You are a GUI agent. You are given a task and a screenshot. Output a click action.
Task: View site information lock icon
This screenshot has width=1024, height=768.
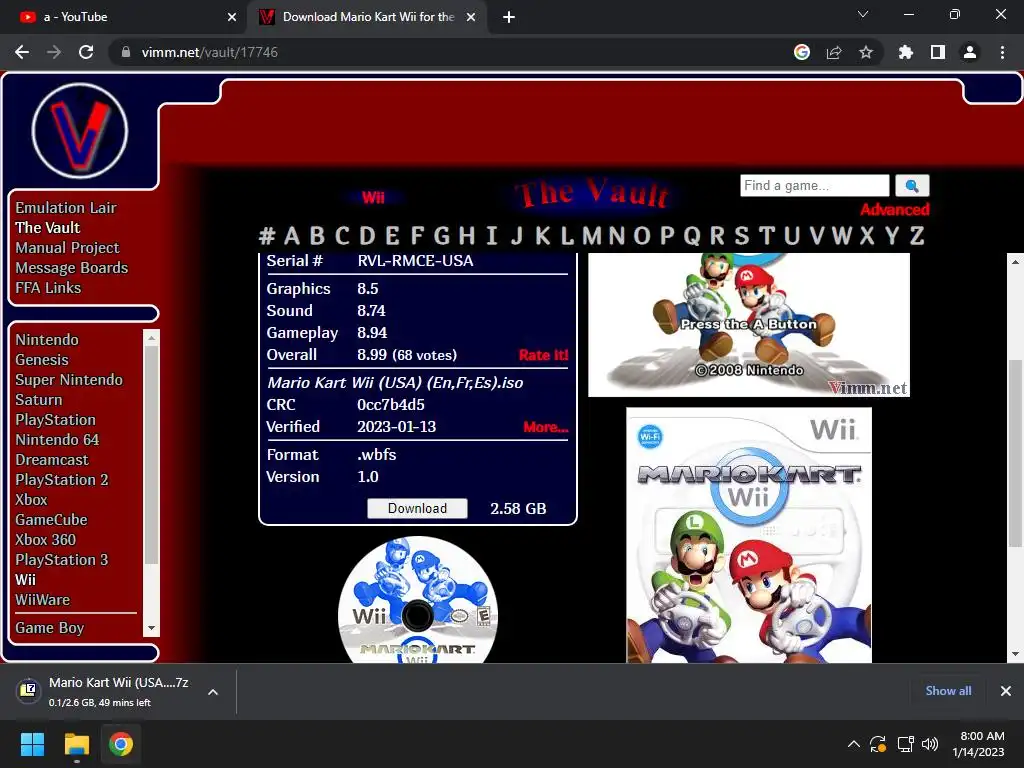point(126,52)
